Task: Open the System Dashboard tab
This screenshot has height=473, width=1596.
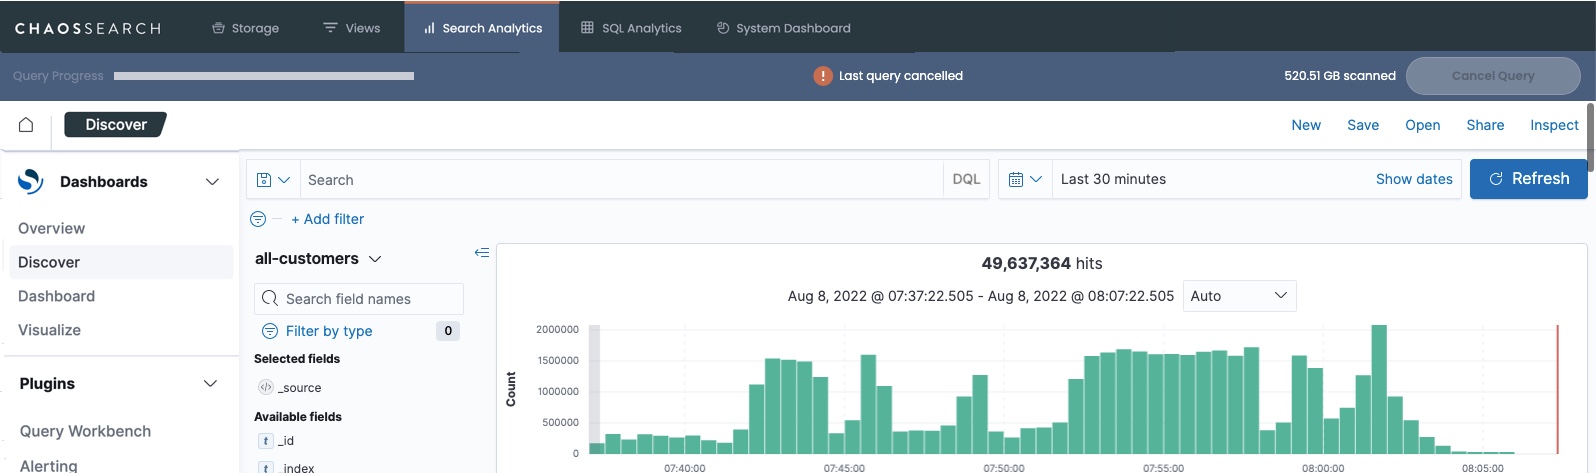Action: pyautogui.click(x=784, y=28)
